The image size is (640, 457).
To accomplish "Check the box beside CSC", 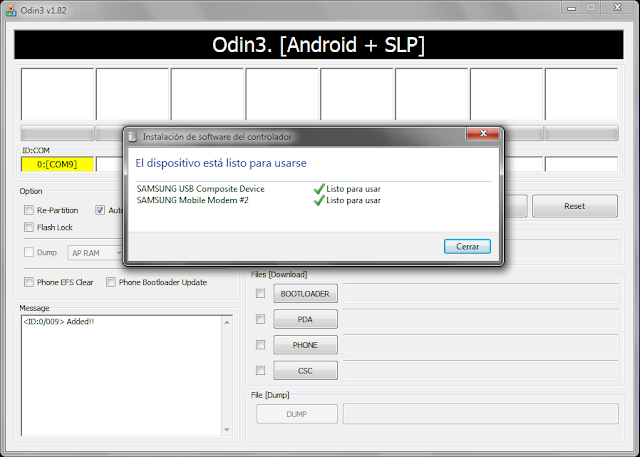I will click(260, 370).
